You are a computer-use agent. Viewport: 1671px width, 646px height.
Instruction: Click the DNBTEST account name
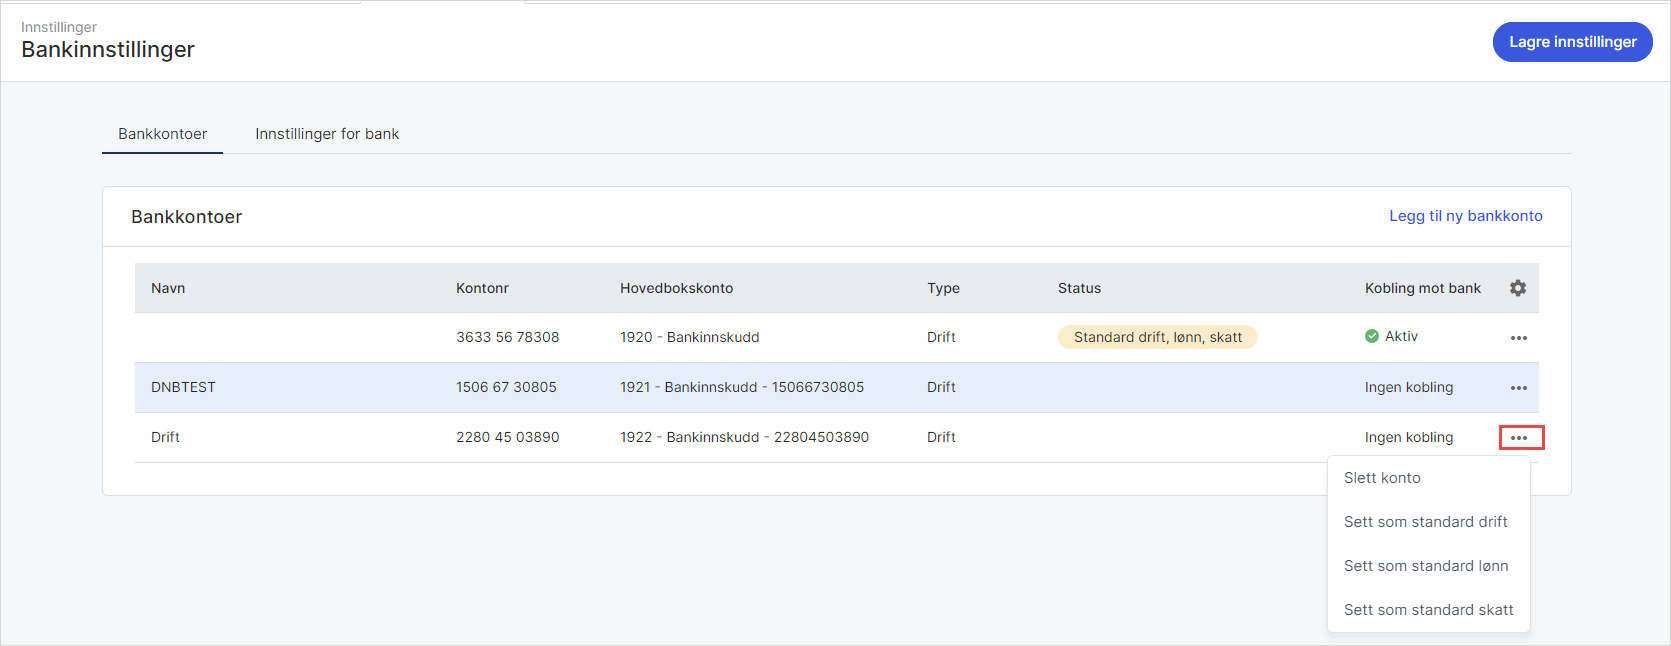[183, 388]
